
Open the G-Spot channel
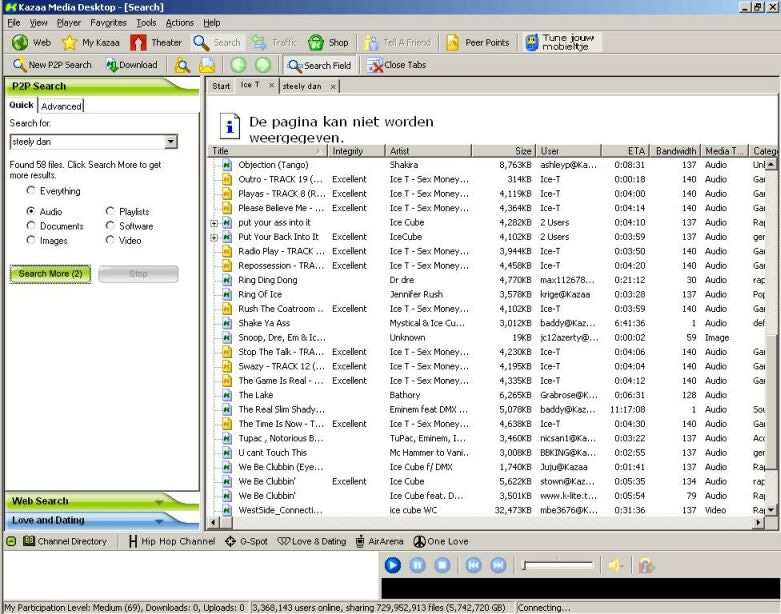pyautogui.click(x=246, y=541)
